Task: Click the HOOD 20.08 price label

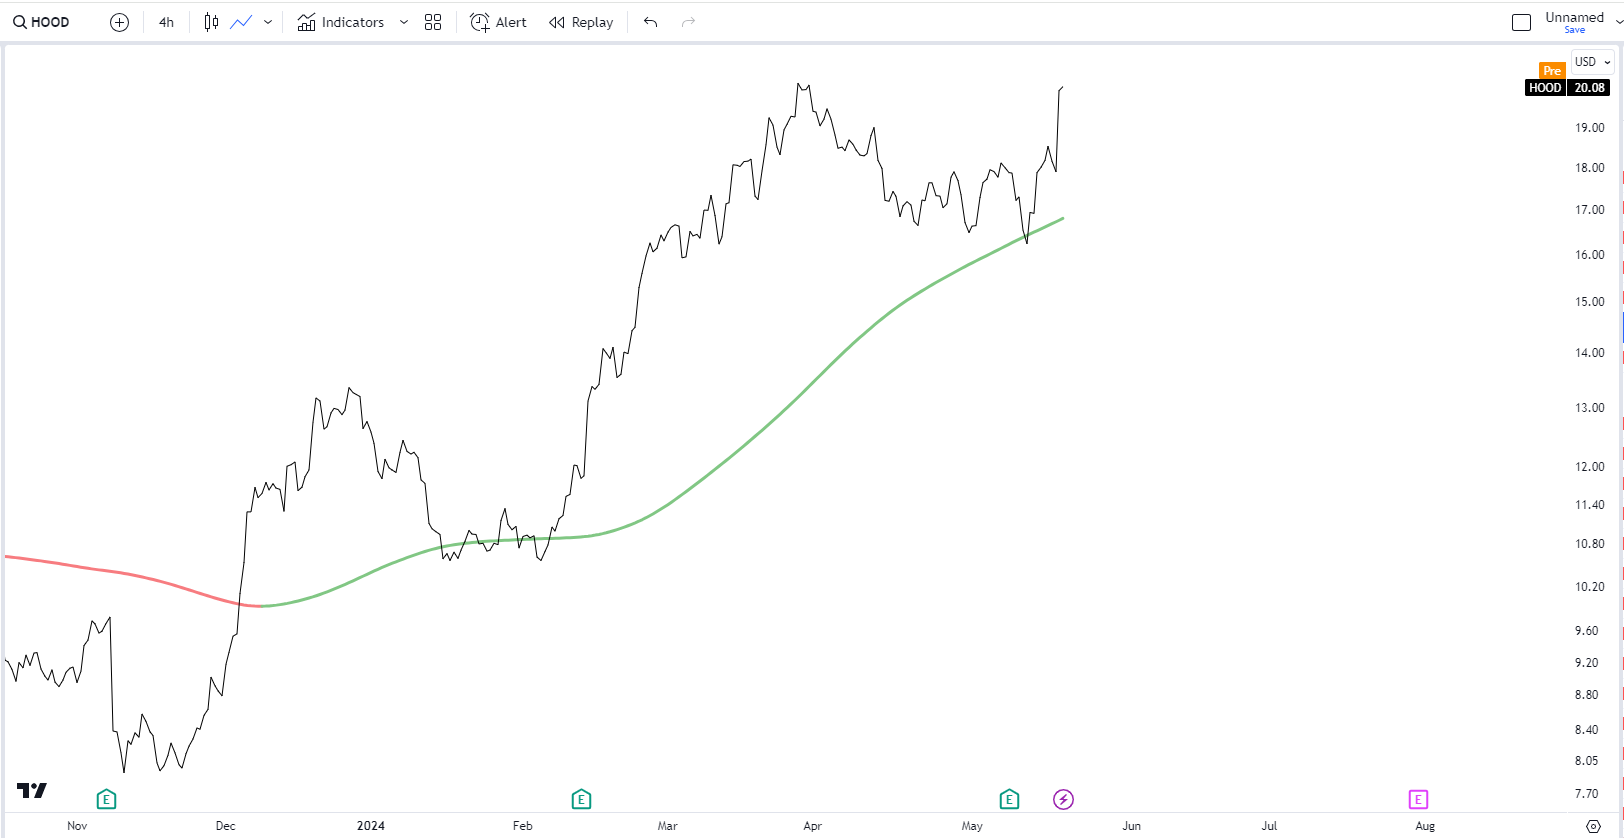Action: [1567, 88]
